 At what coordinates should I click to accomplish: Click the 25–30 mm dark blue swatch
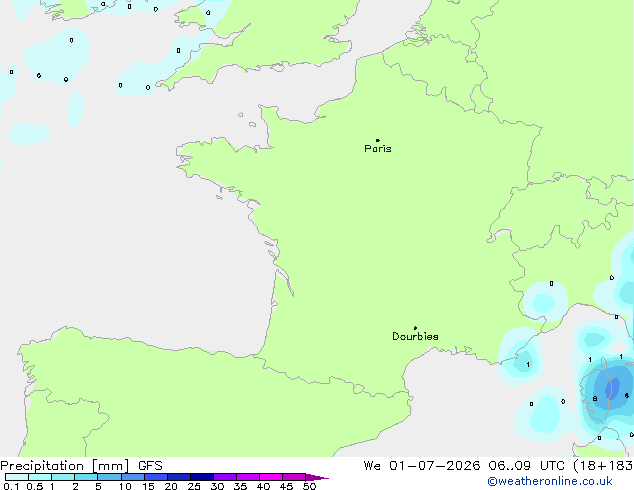202,477
